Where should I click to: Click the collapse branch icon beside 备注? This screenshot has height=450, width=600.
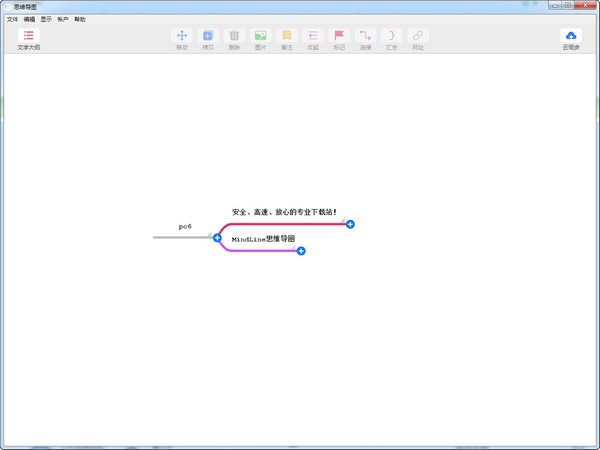tap(313, 36)
